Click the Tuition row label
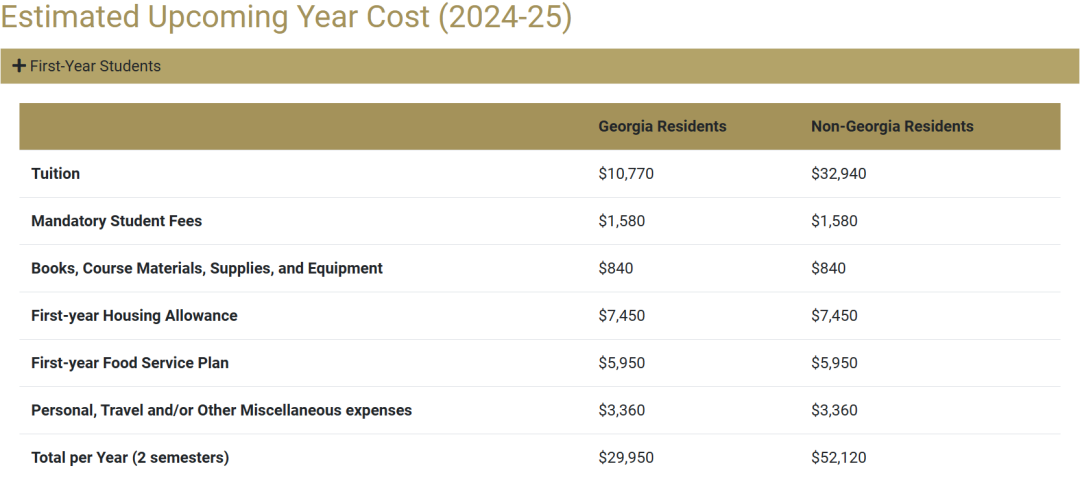The height and width of the screenshot is (479, 1080). click(x=56, y=173)
